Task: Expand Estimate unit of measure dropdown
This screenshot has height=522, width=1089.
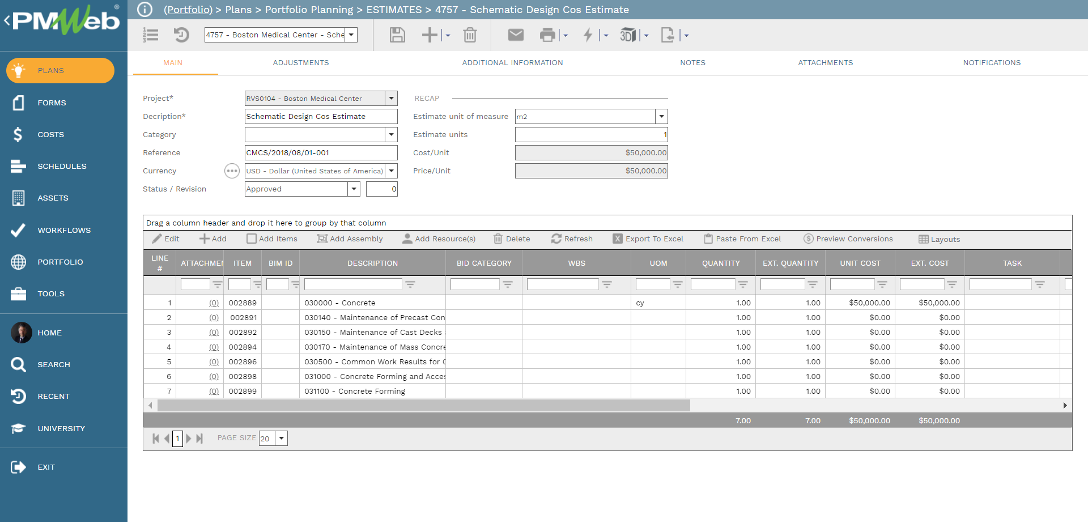Action: pyautogui.click(x=661, y=117)
